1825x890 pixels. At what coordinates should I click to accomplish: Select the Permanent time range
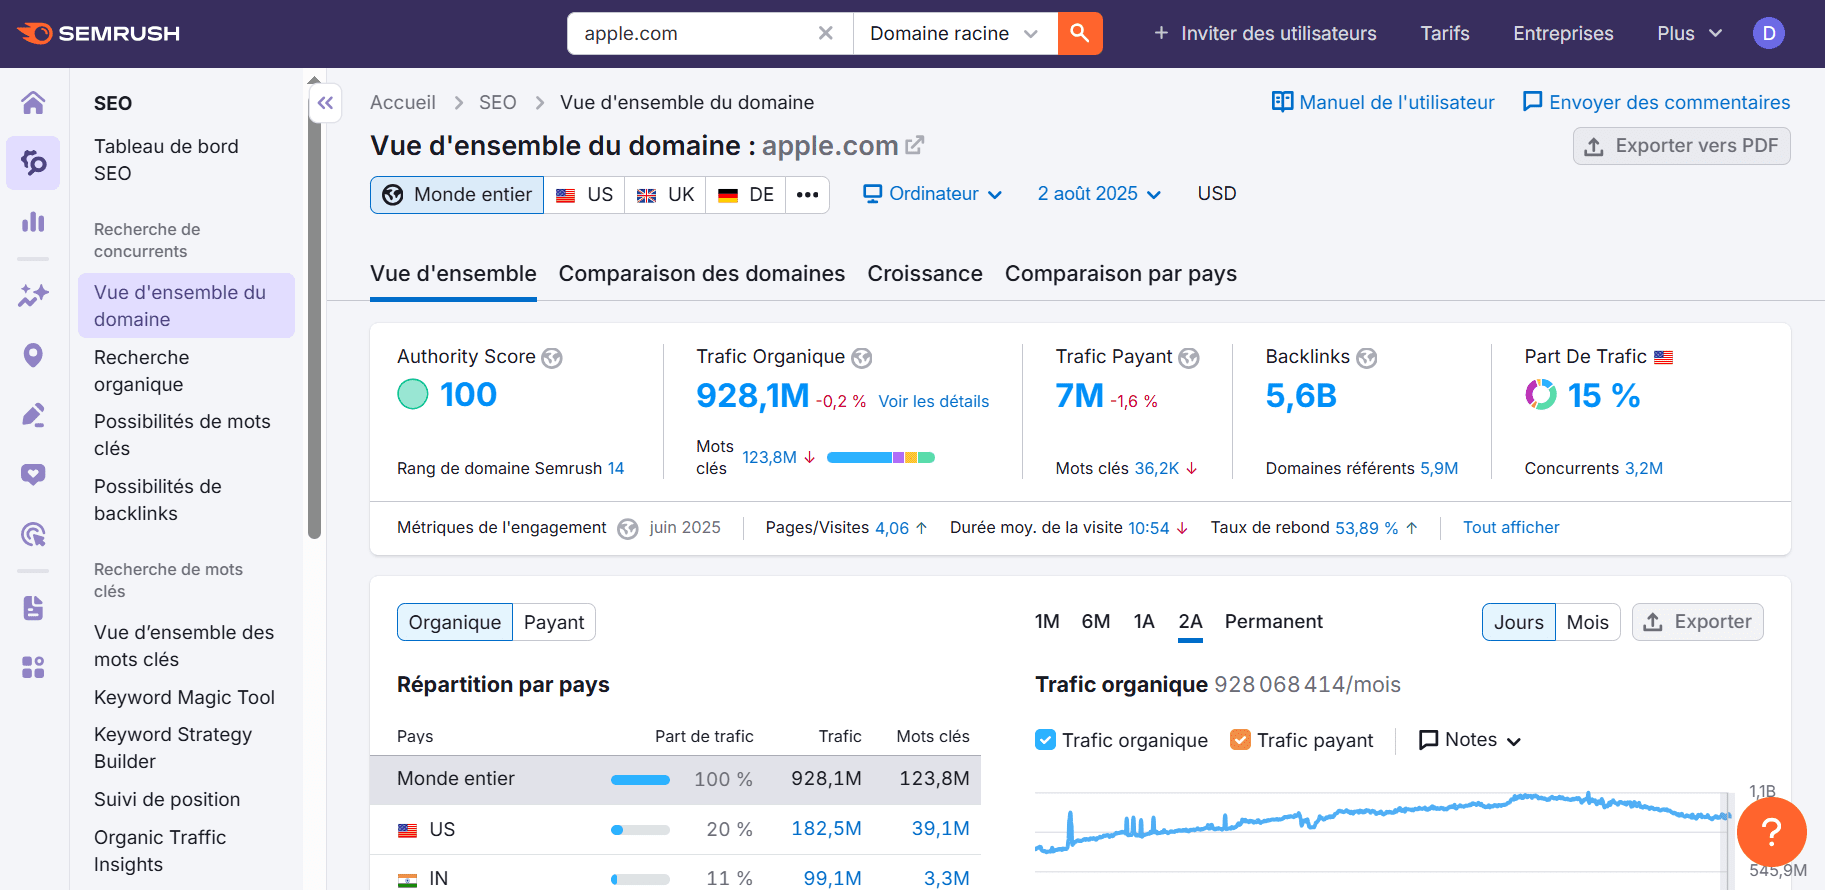[x=1273, y=622]
